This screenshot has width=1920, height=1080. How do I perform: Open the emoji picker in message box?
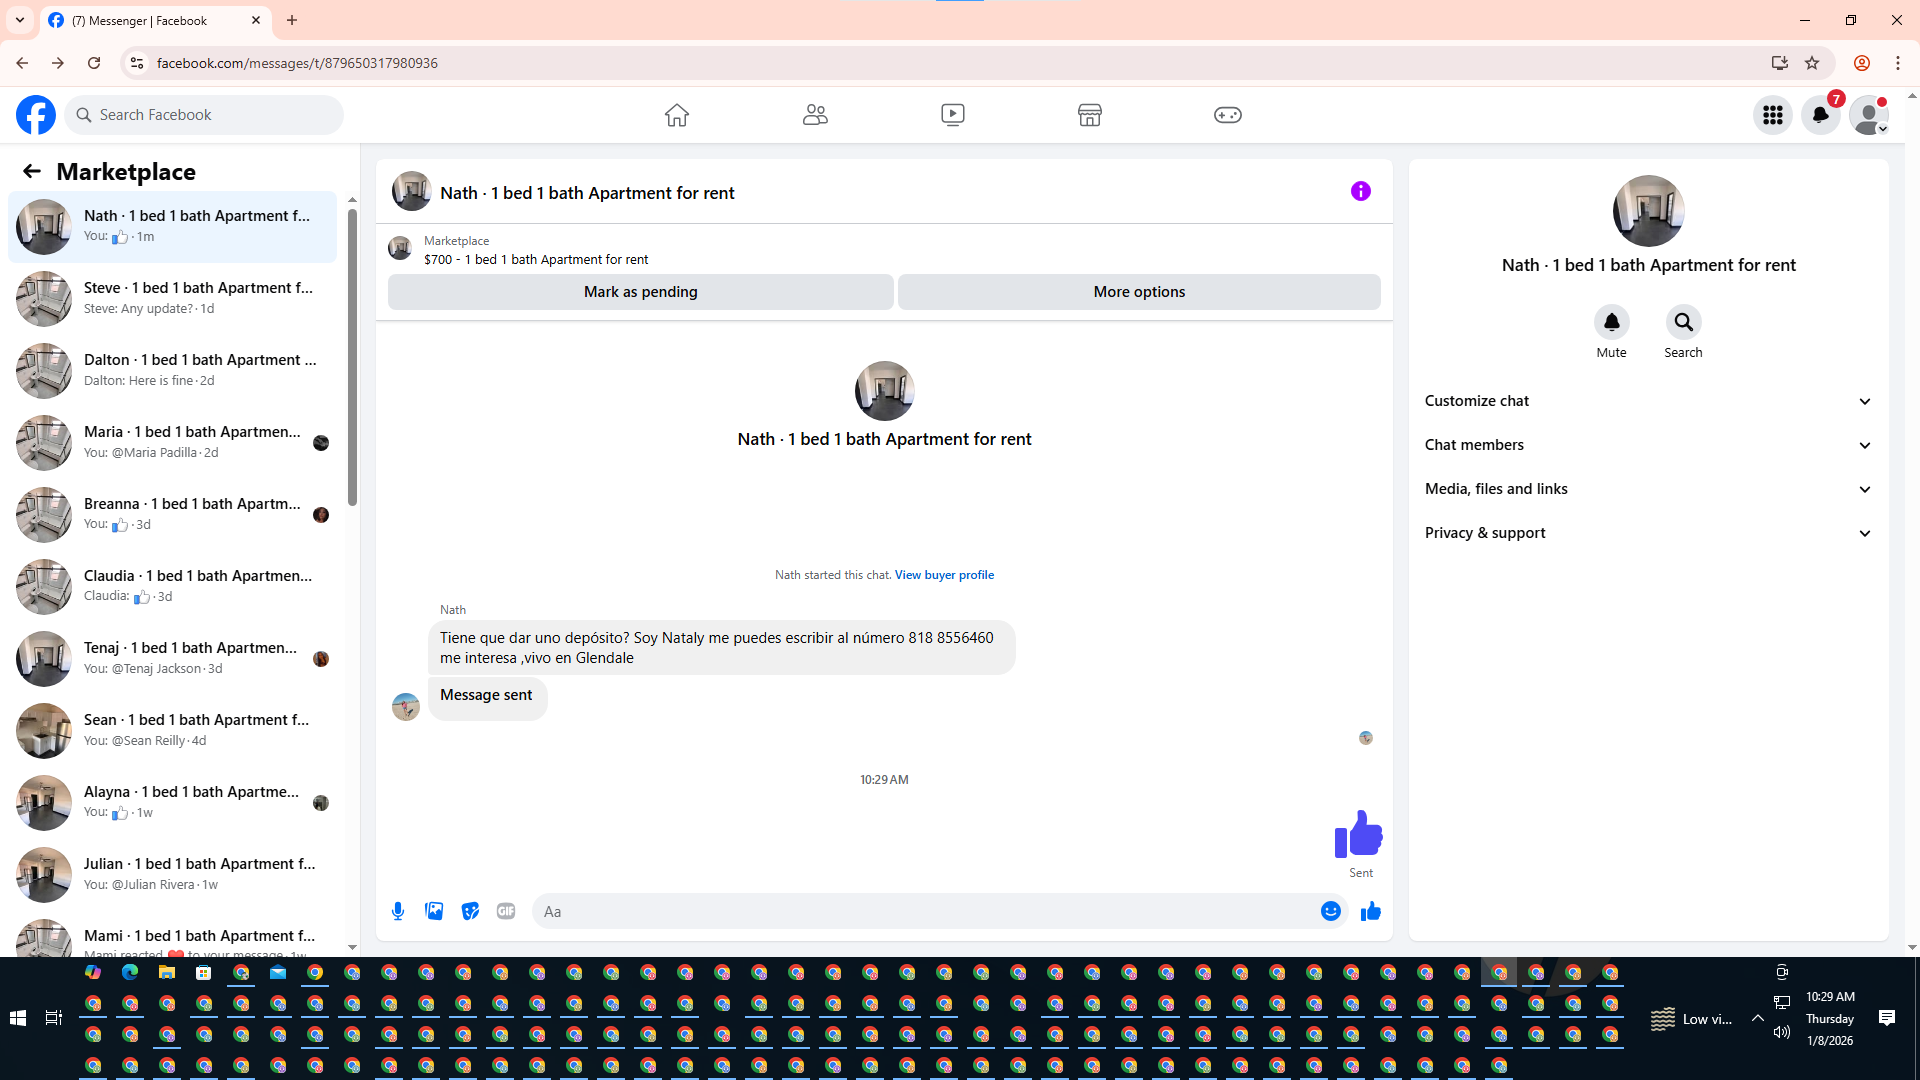(x=1331, y=911)
